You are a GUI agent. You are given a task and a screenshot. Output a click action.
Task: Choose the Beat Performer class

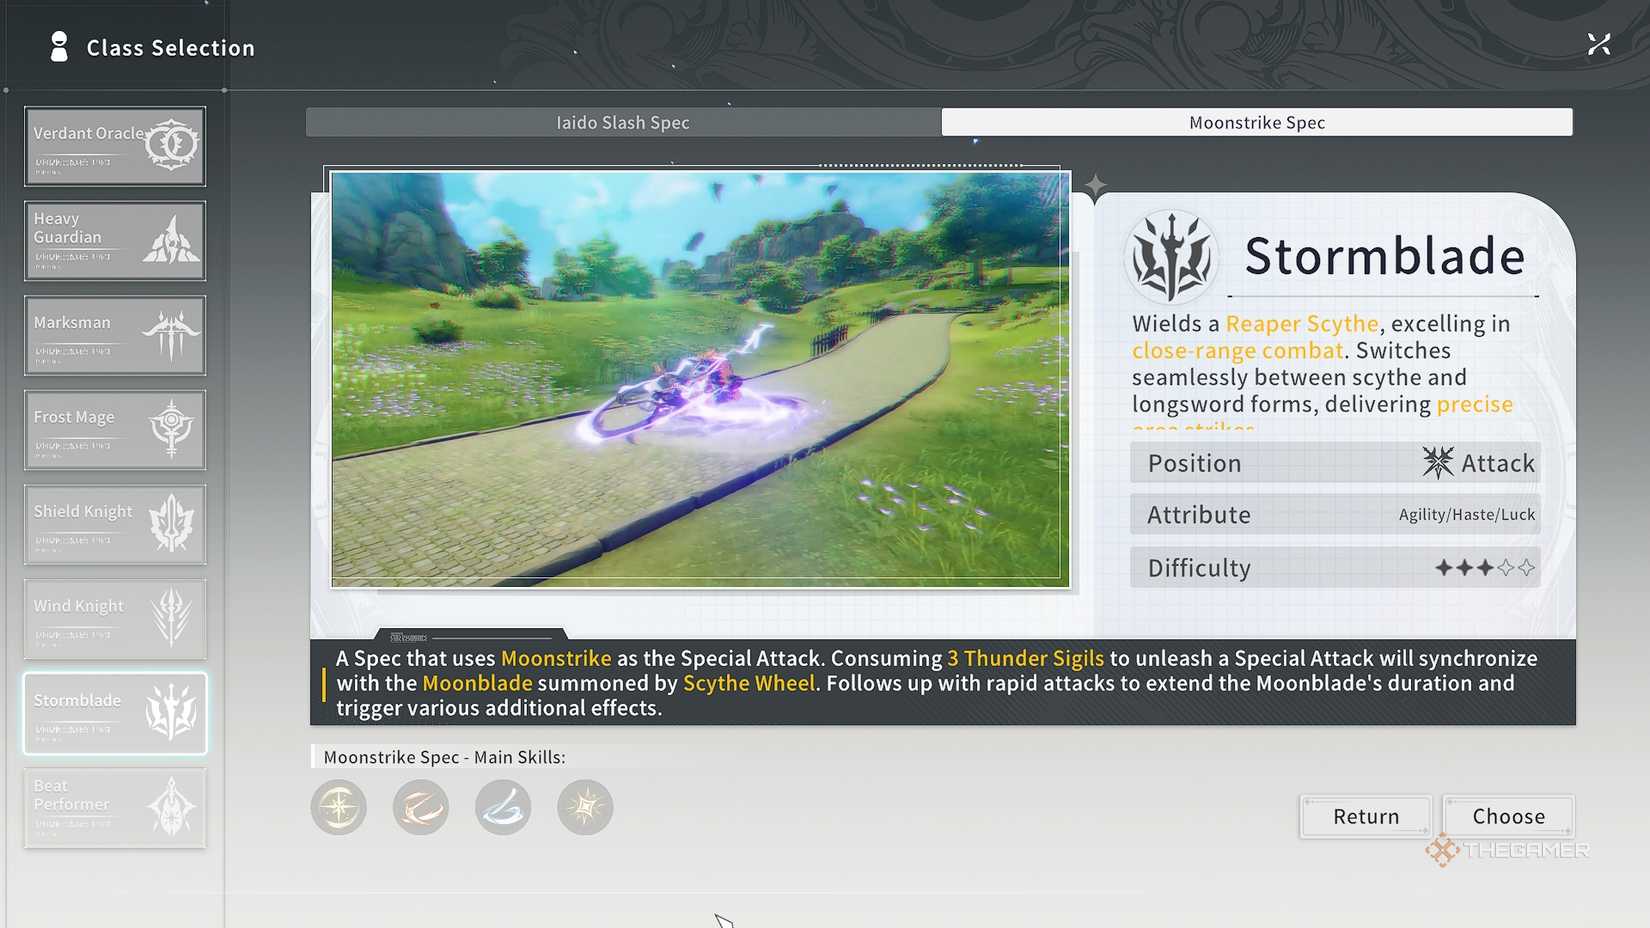pyautogui.click(x=115, y=807)
